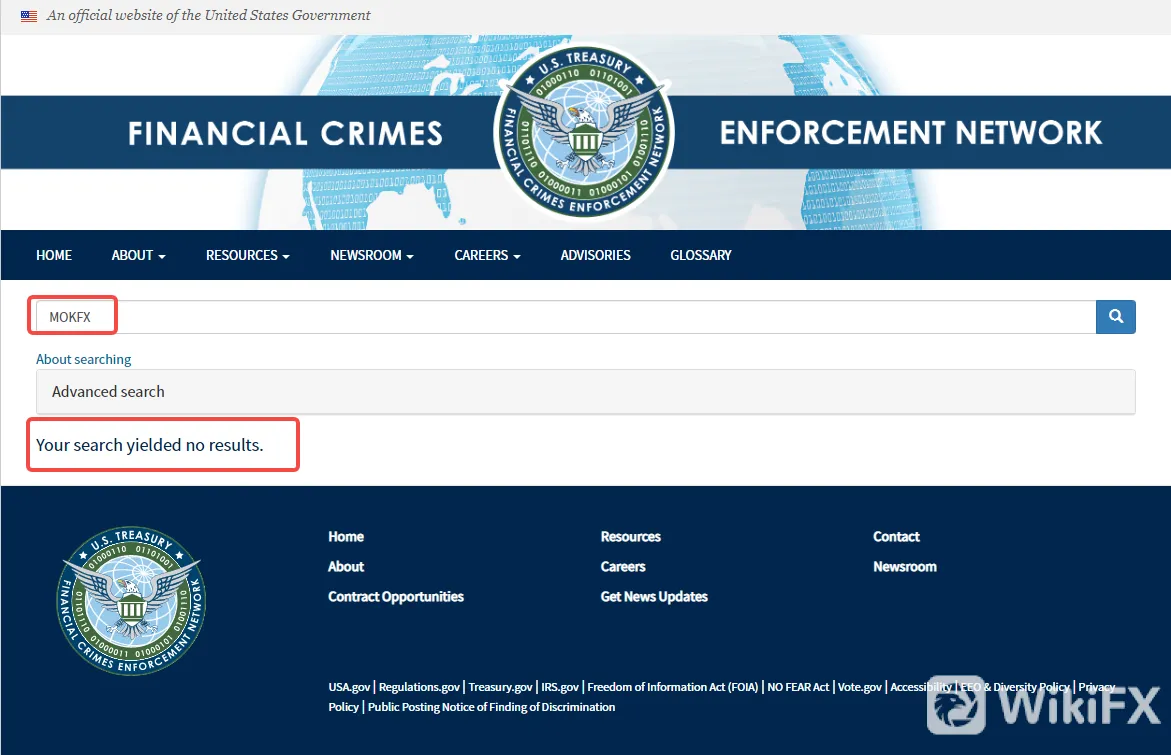Screen dimensions: 1171x755
Task: Expand the NEWSROOM dropdown menu
Action: [371, 255]
